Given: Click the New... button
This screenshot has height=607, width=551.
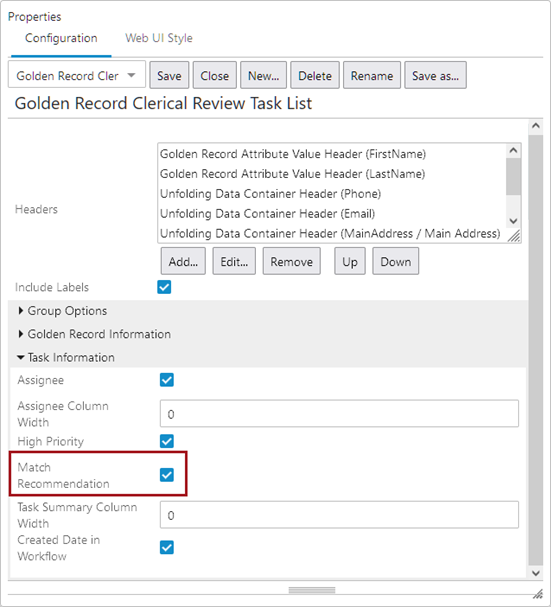Looking at the screenshot, I should pos(263,75).
